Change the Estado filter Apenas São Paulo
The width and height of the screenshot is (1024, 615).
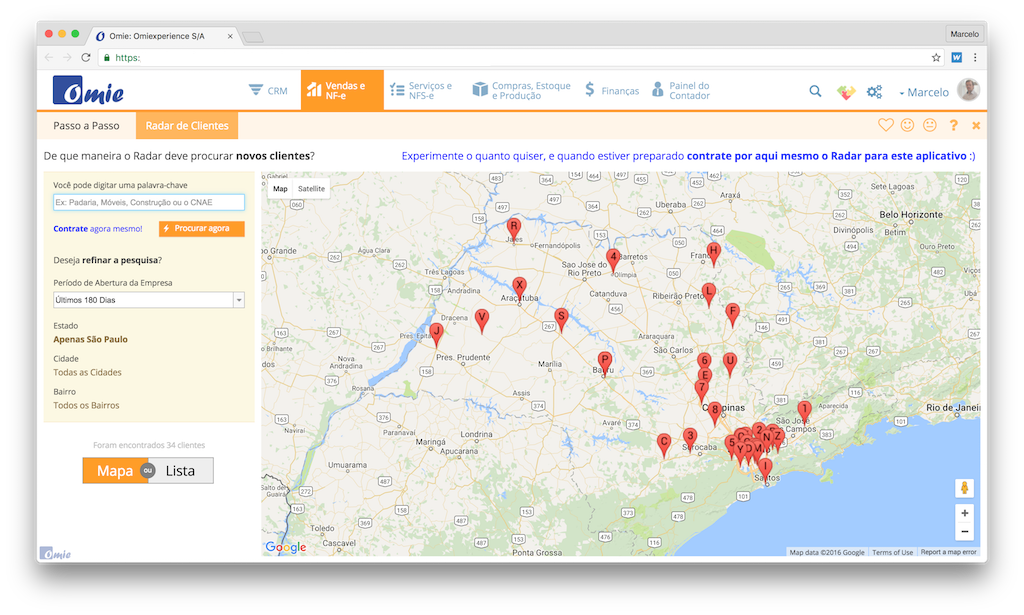tap(90, 339)
